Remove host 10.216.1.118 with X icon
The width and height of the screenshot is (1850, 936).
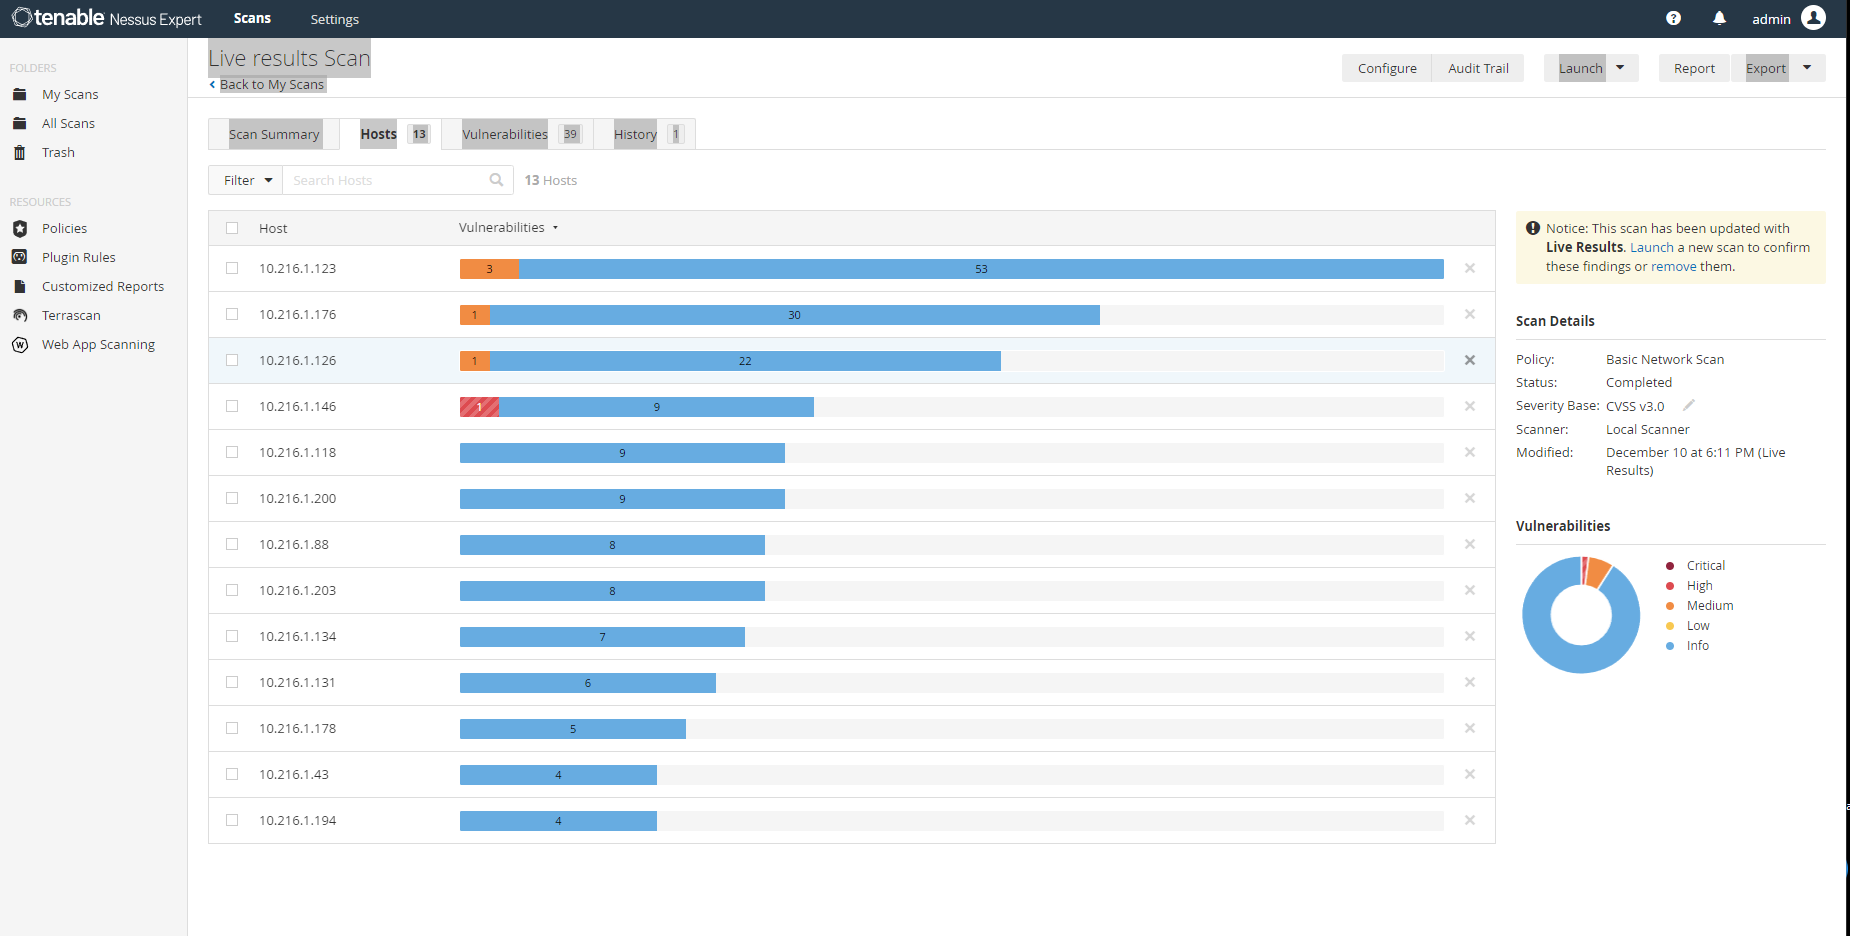coord(1470,452)
